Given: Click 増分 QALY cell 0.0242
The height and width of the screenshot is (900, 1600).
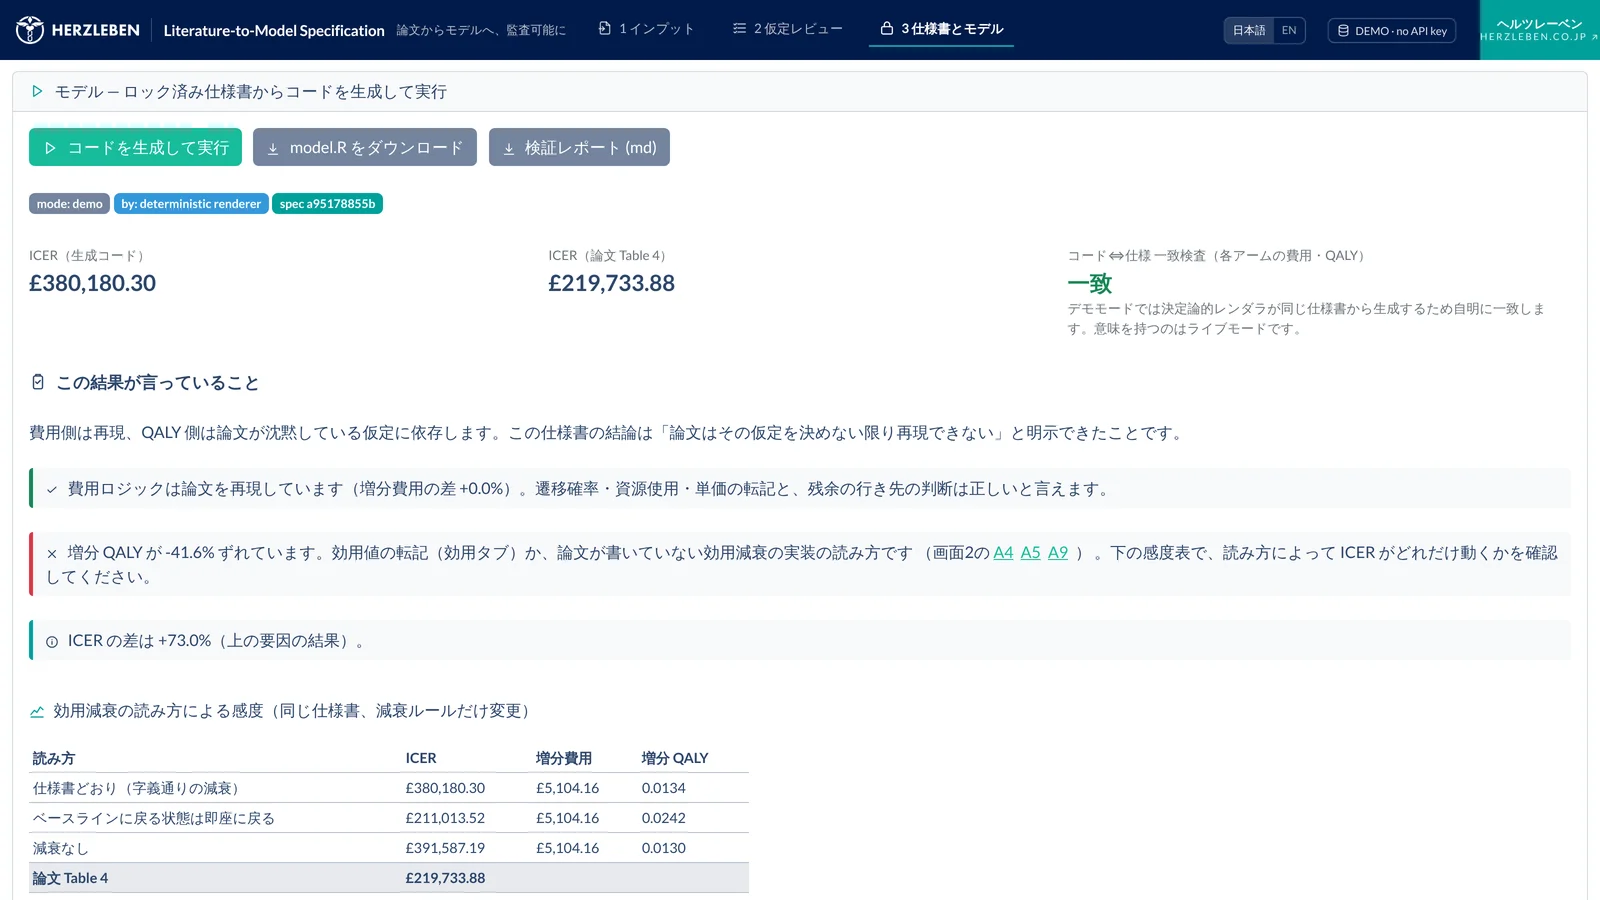Looking at the screenshot, I should 664,818.
